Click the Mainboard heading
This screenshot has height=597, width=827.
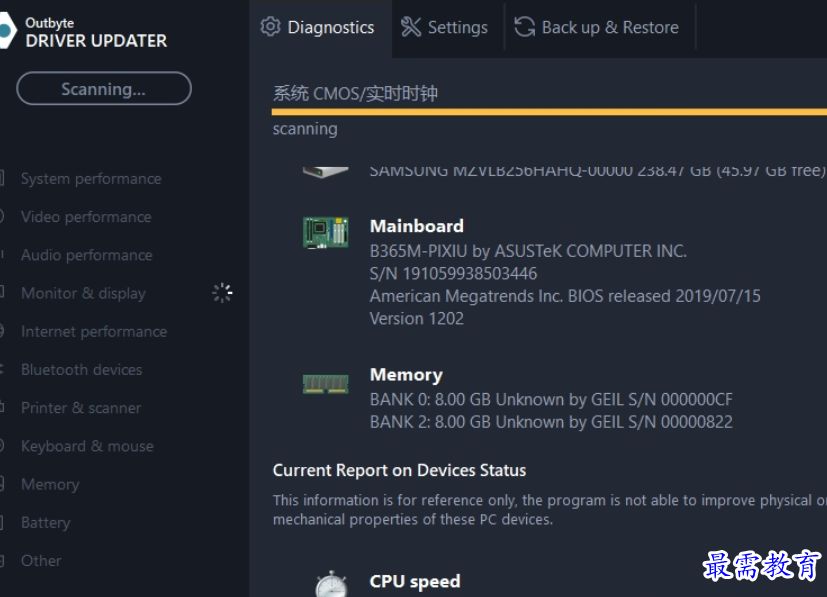point(417,226)
